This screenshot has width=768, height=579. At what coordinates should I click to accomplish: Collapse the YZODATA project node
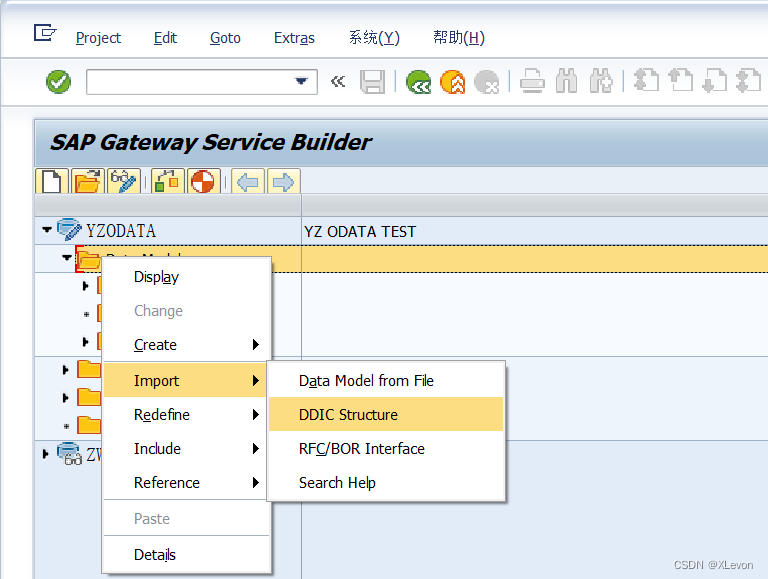47,229
